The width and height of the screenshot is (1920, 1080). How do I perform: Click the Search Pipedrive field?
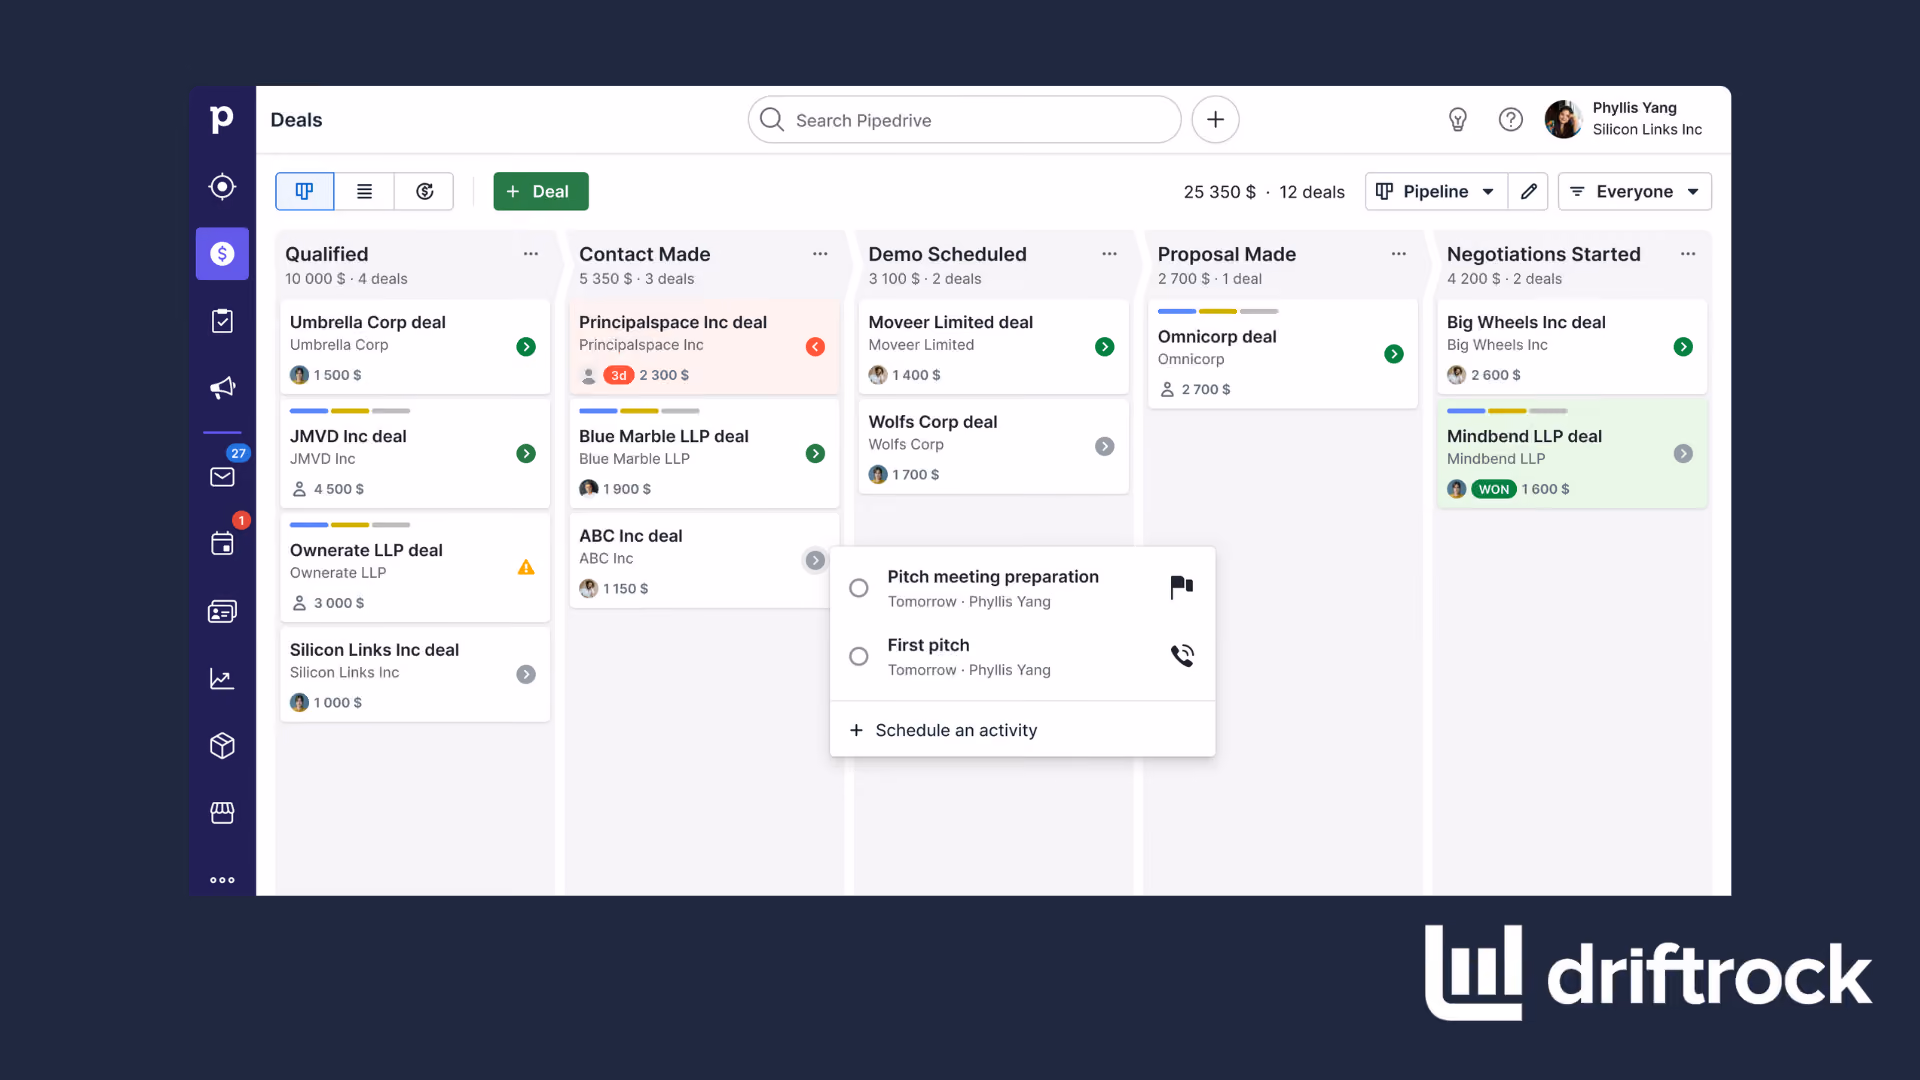[x=964, y=120]
